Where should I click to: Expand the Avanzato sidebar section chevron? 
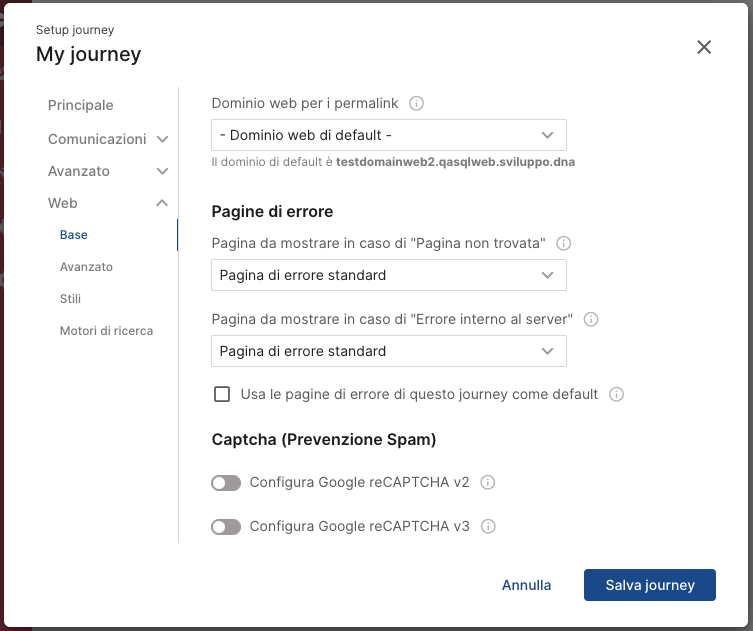pyautogui.click(x=162, y=171)
